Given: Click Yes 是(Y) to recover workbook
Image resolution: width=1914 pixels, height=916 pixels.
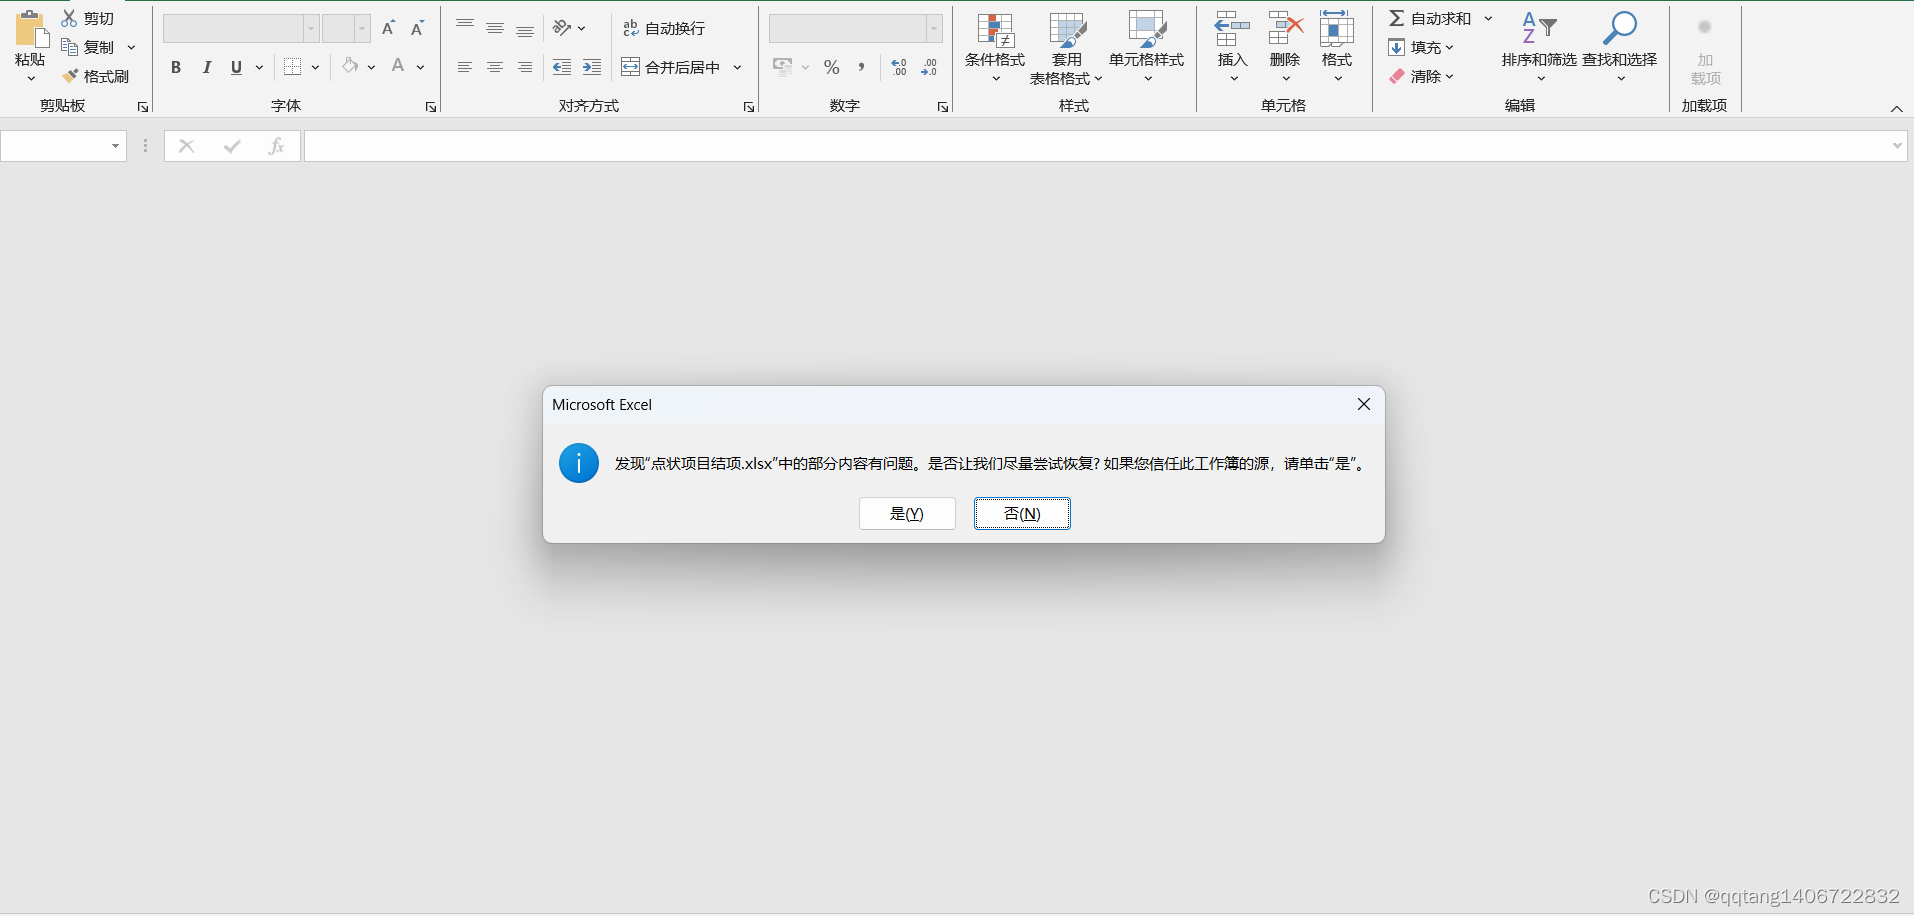Looking at the screenshot, I should (x=907, y=513).
